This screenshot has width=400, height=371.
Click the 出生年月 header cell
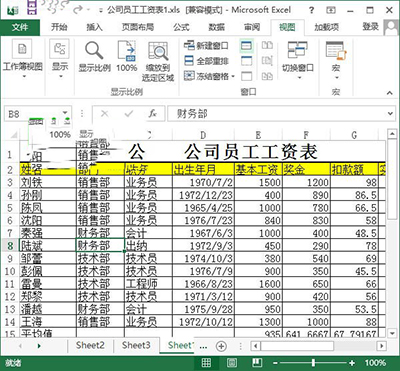point(203,170)
